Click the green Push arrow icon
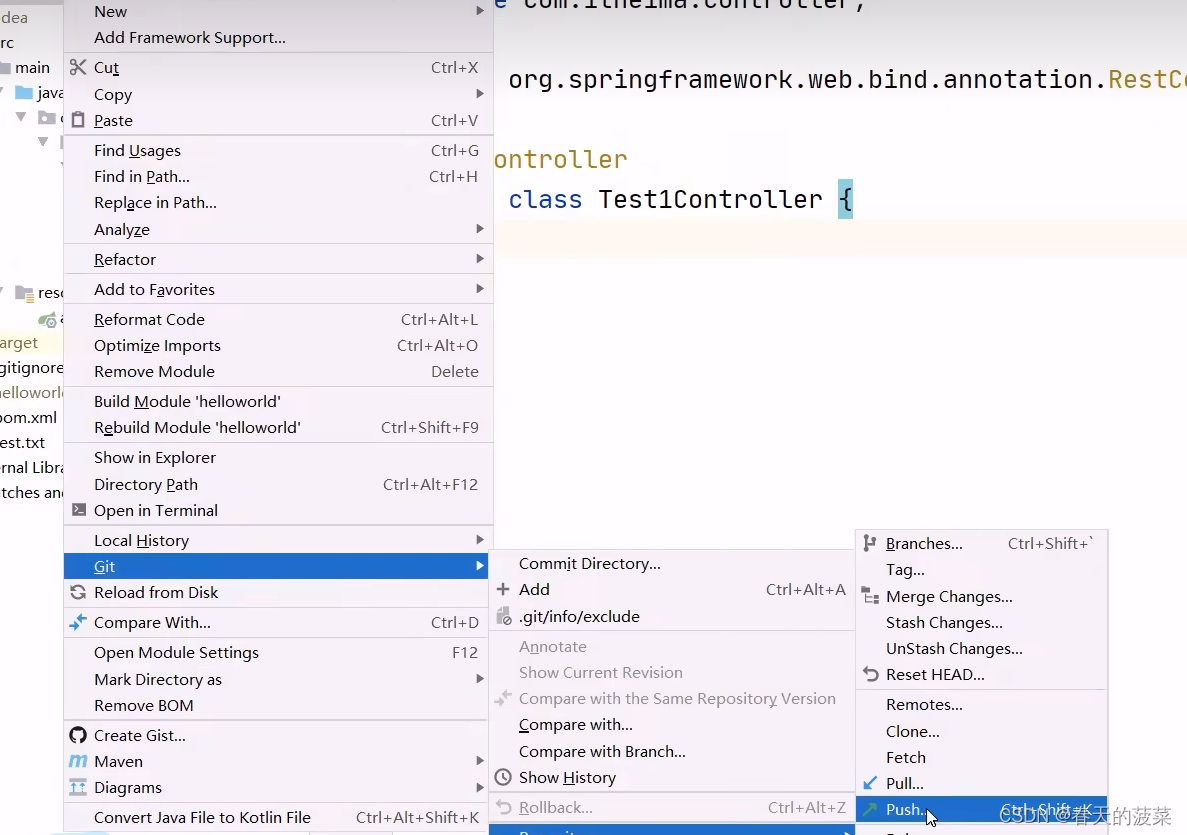 coord(869,809)
